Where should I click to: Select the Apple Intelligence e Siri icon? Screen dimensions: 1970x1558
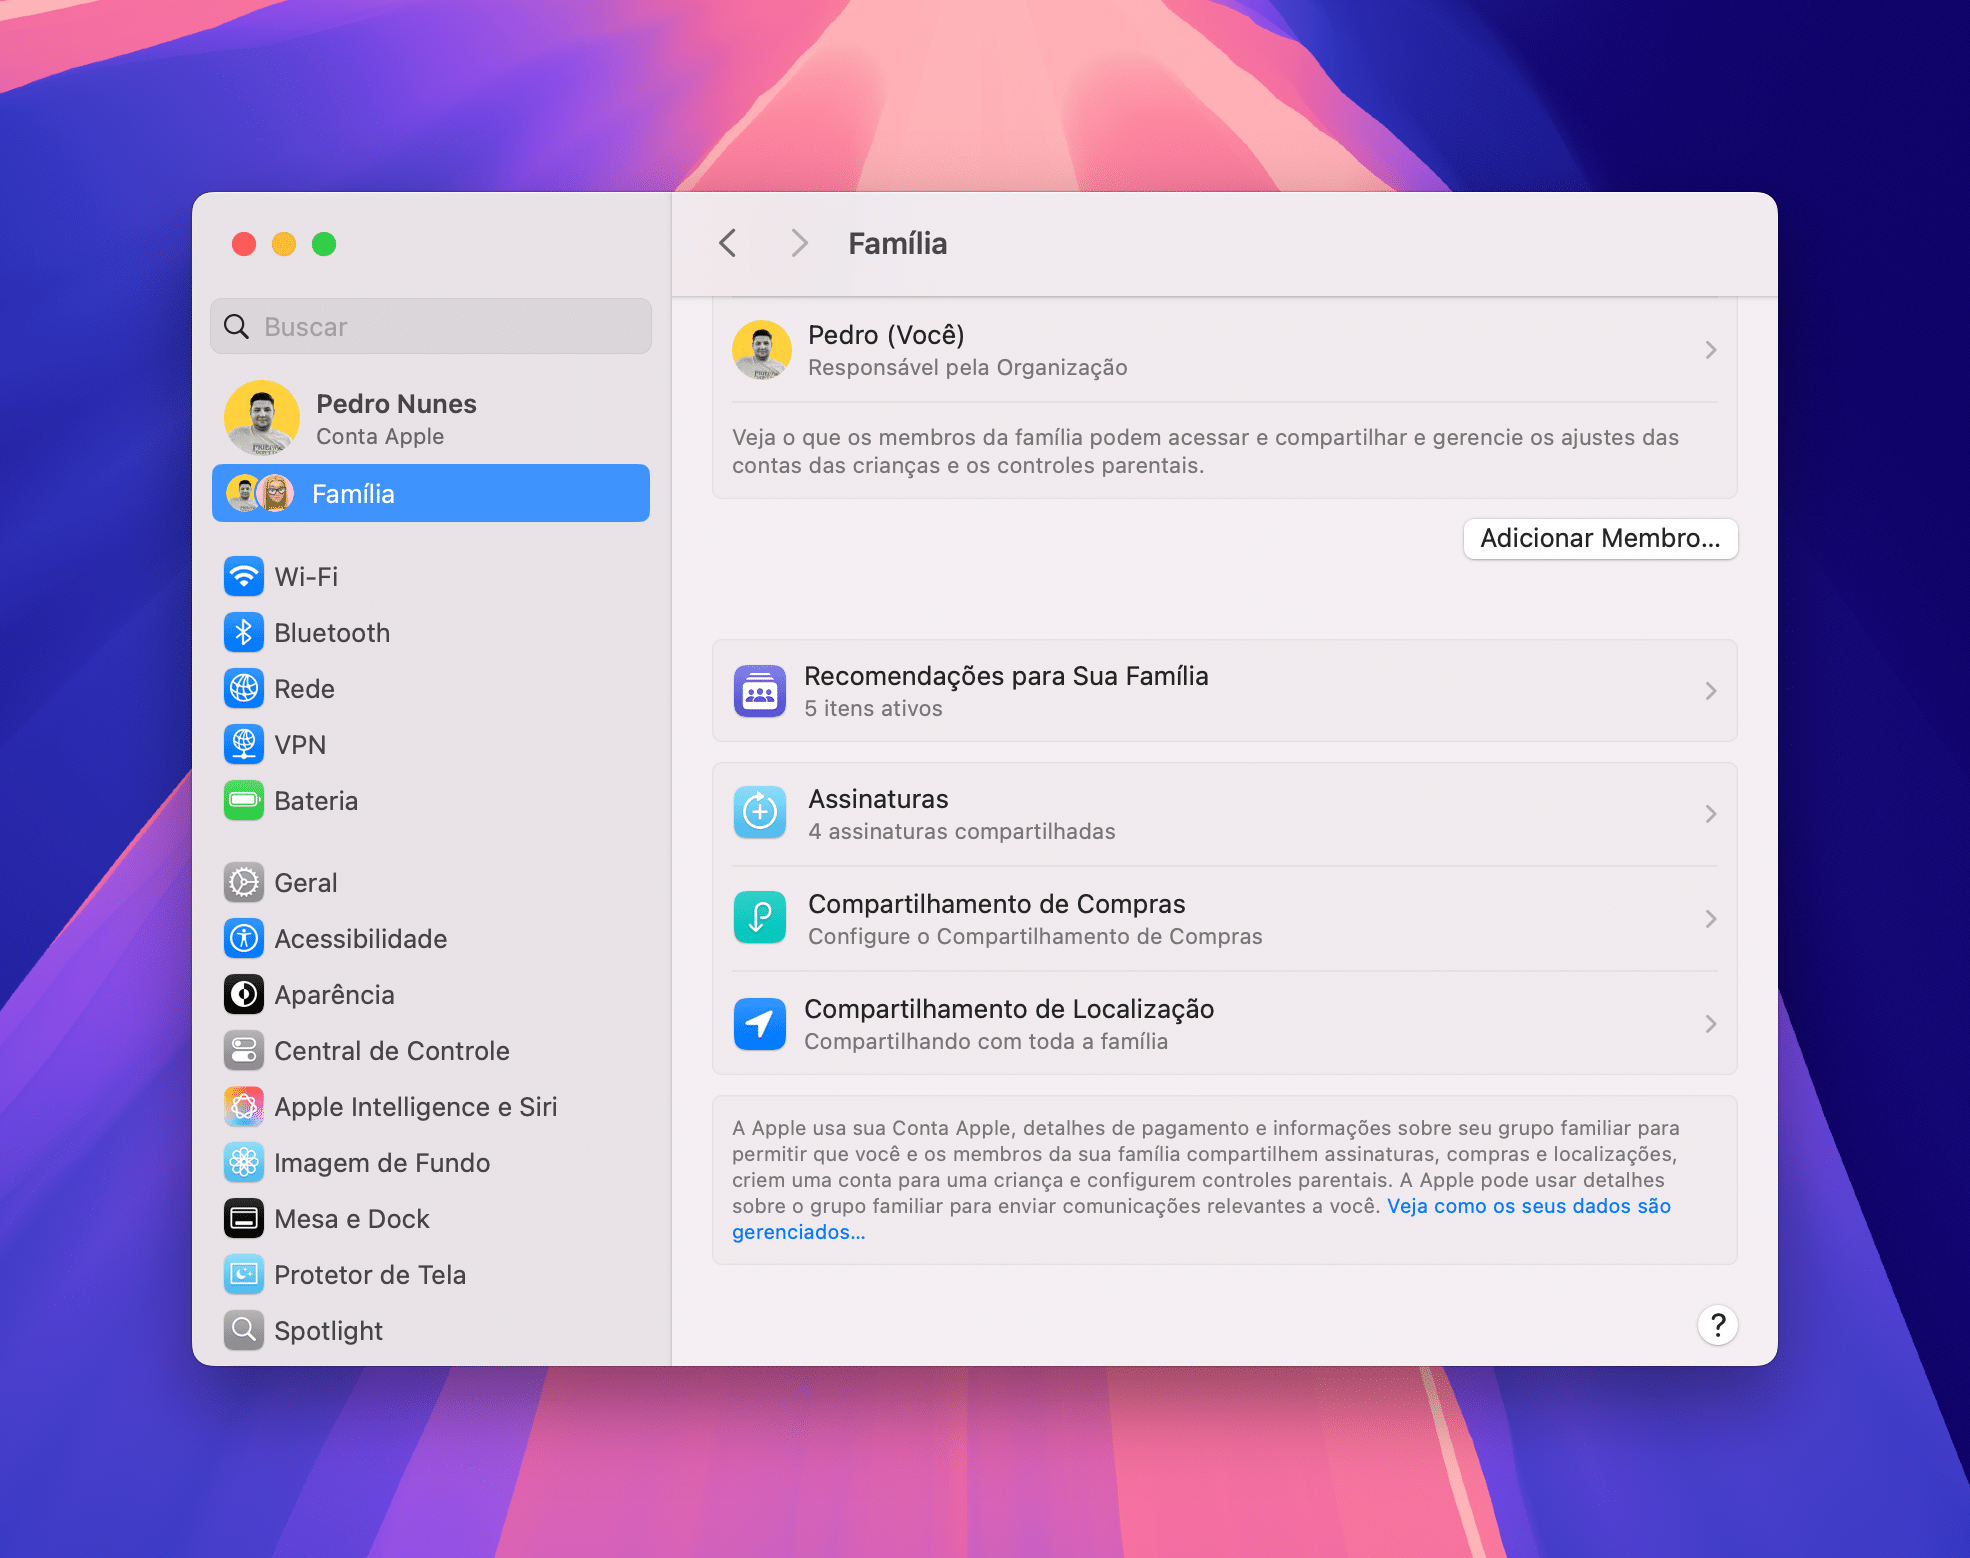244,1107
